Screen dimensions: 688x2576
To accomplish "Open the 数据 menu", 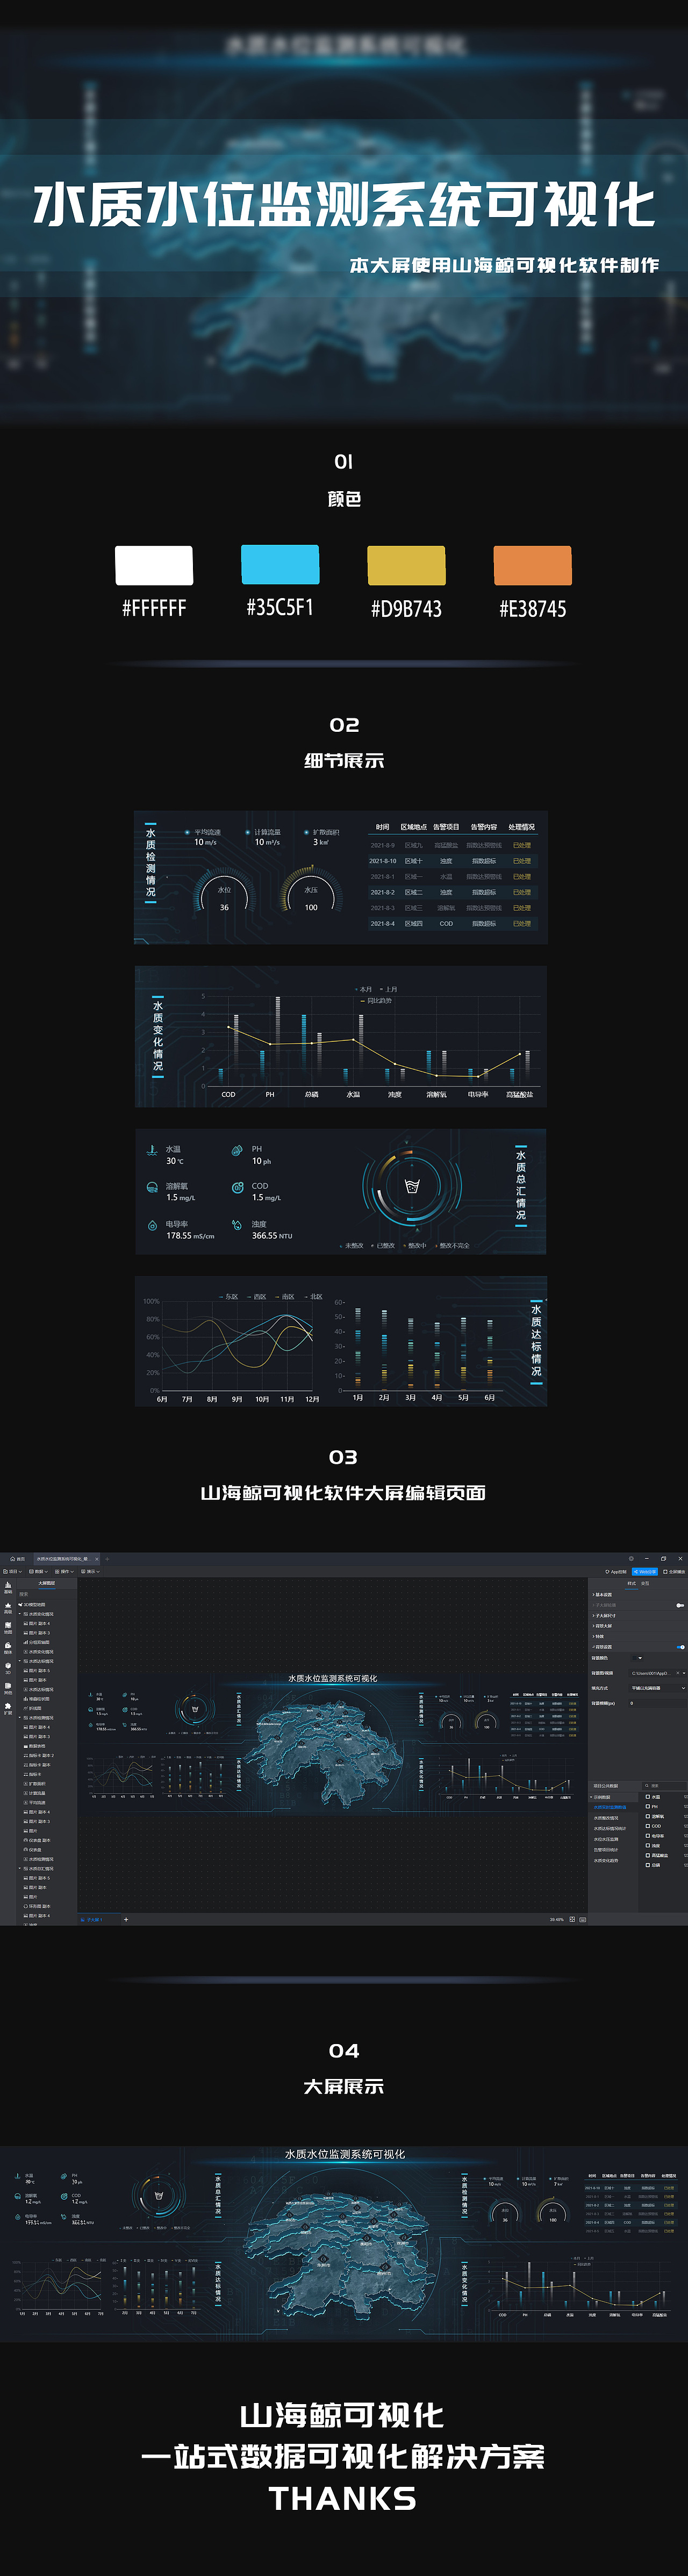I will [x=39, y=1572].
